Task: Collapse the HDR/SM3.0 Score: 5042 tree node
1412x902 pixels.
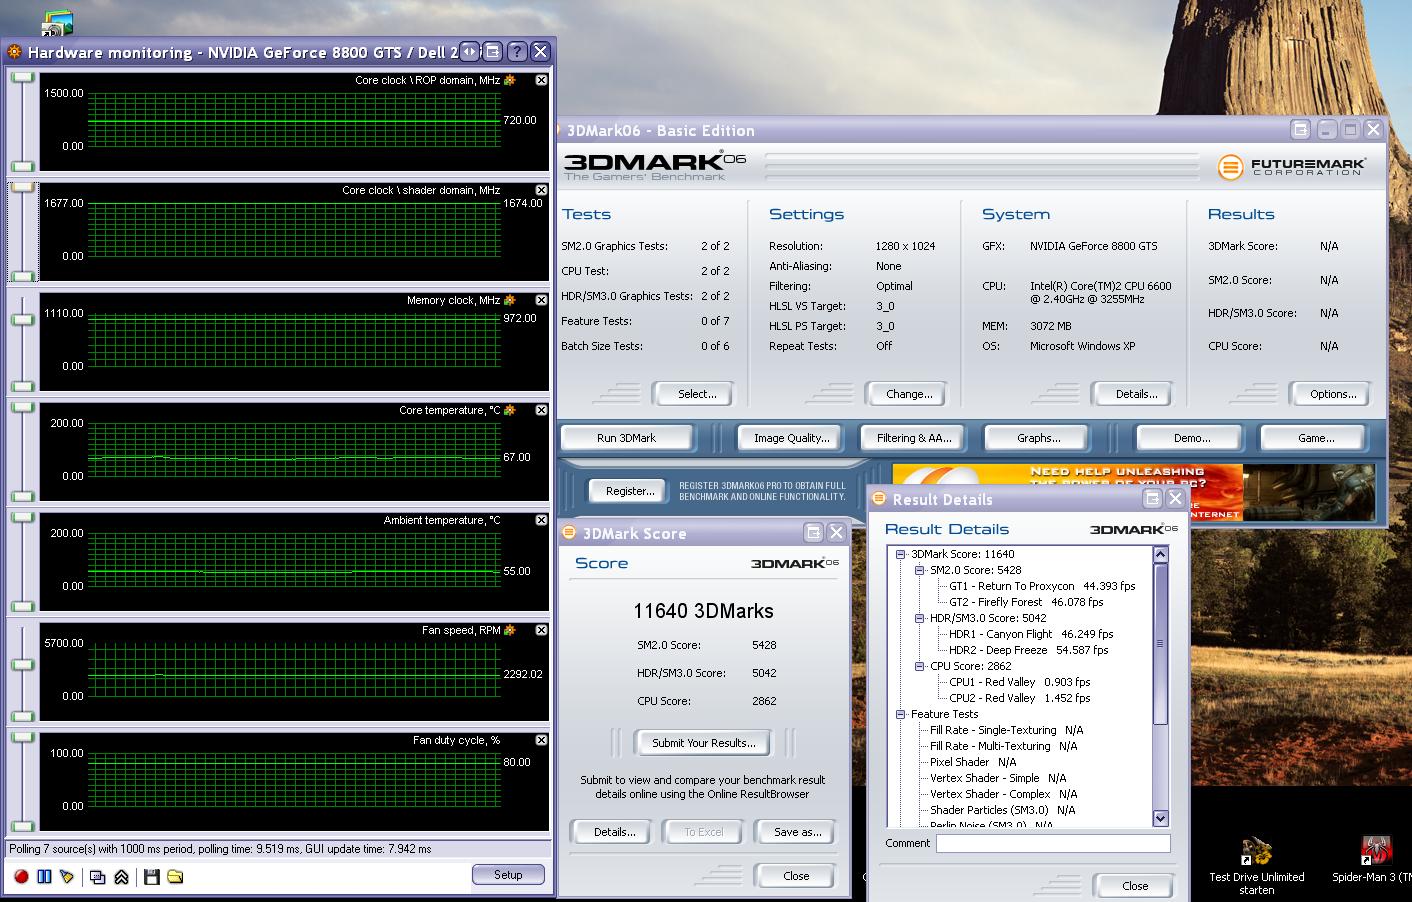Action: tap(920, 618)
